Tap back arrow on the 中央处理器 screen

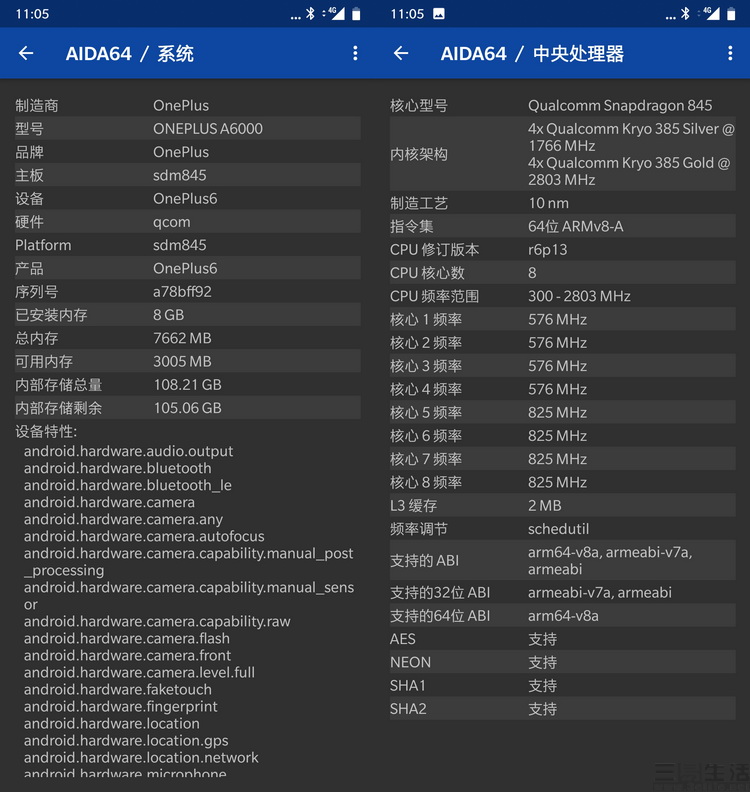pyautogui.click(x=401, y=54)
